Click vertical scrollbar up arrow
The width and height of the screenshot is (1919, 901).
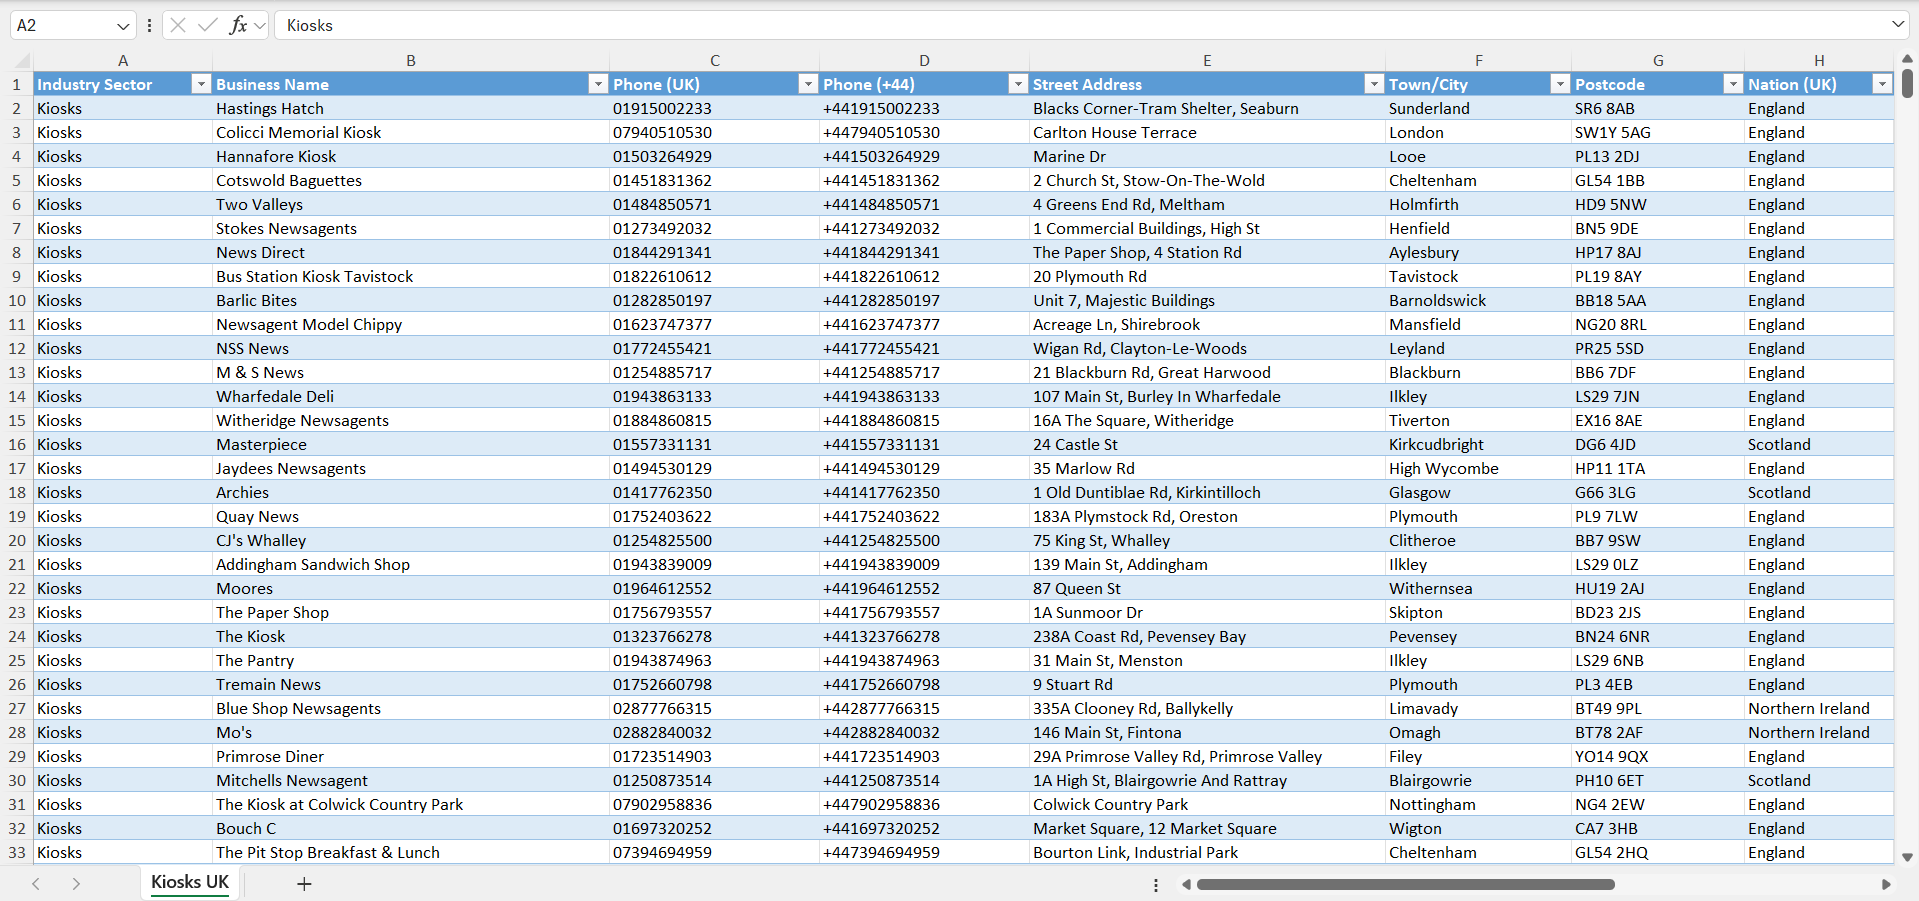(x=1907, y=59)
